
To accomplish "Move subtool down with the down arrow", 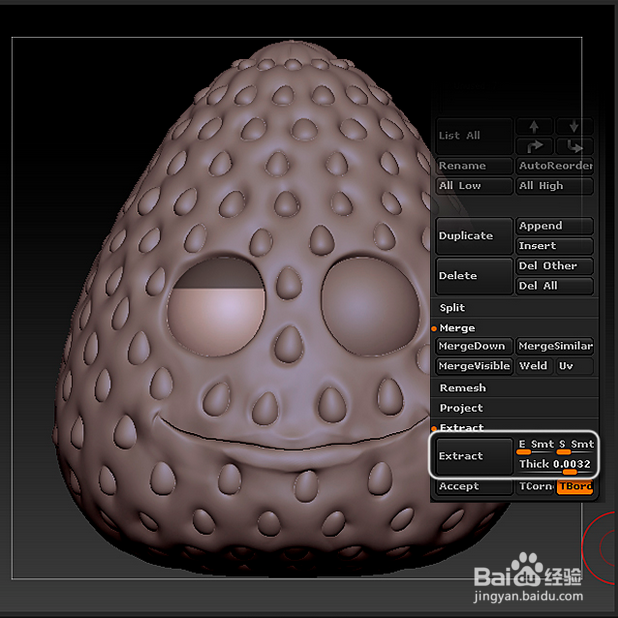I will tap(574, 127).
